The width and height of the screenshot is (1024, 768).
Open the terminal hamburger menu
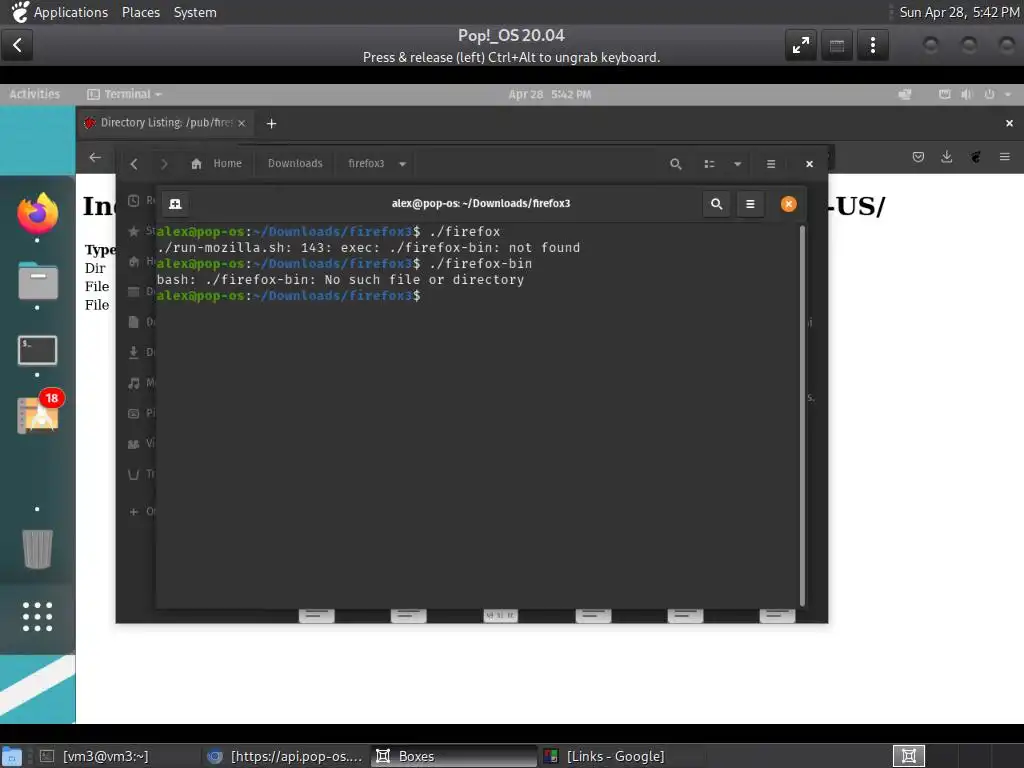750,204
